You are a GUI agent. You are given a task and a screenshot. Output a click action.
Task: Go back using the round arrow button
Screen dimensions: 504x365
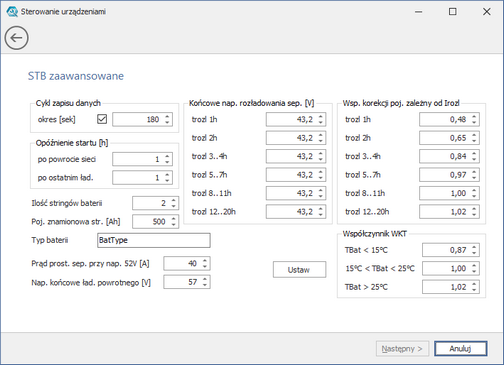(x=16, y=38)
